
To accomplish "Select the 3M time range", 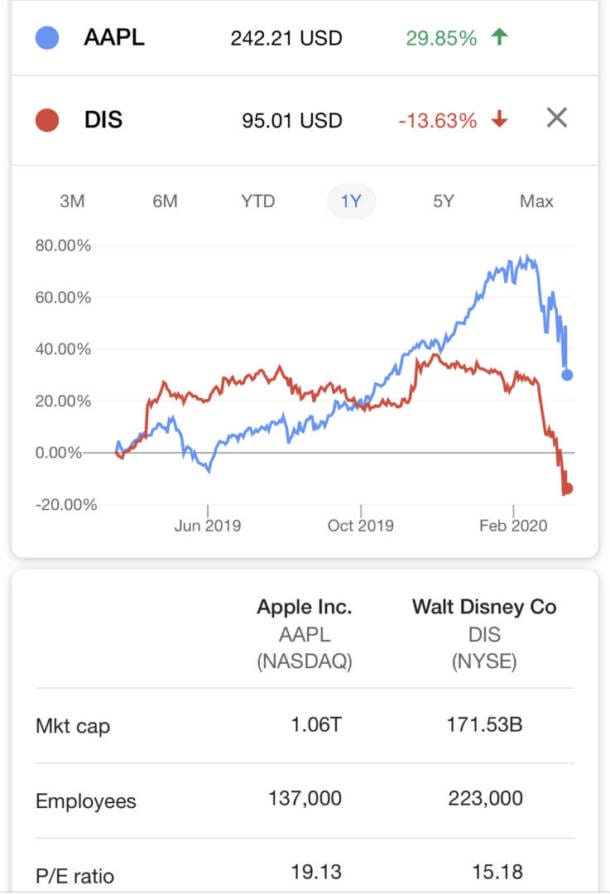I will tap(72, 201).
